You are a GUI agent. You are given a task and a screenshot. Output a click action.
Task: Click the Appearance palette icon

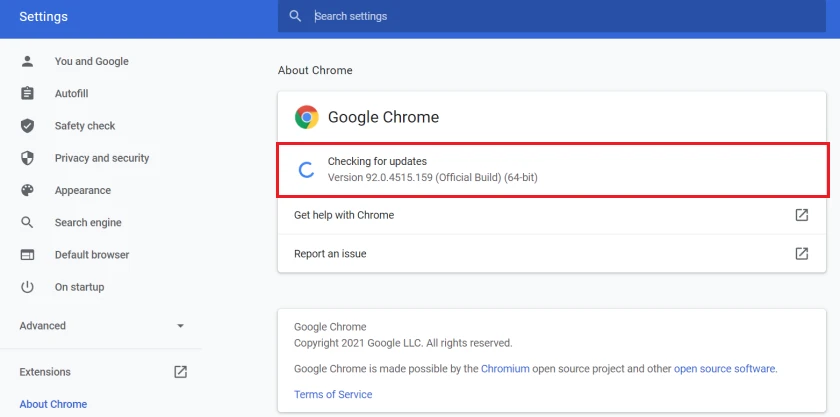[28, 190]
